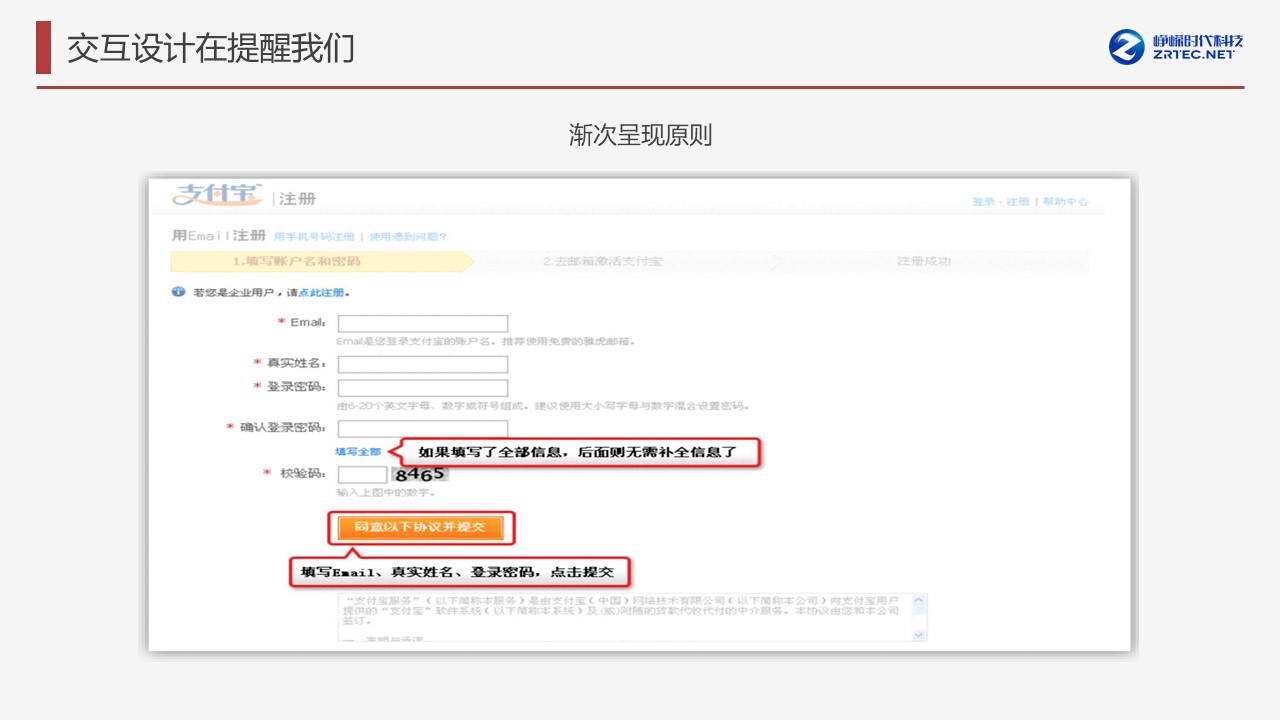Focus the Email input field
The image size is (1280, 720).
(423, 324)
